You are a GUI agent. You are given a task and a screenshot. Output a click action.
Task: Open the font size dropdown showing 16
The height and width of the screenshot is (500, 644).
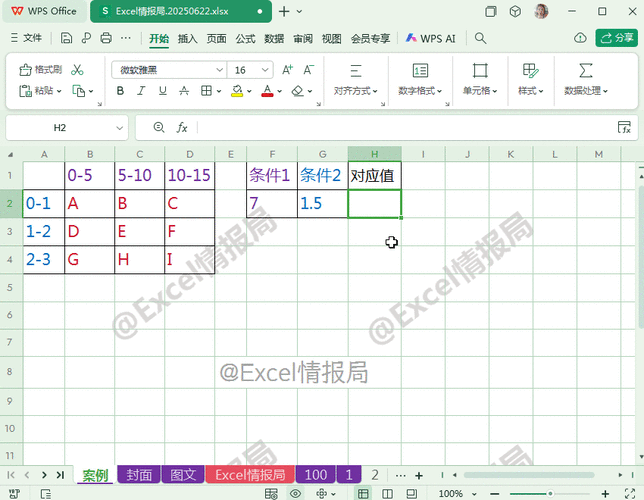click(x=265, y=70)
